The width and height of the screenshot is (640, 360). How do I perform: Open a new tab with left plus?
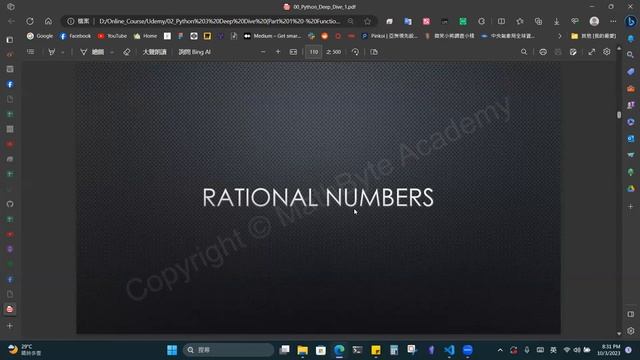tap(10, 326)
